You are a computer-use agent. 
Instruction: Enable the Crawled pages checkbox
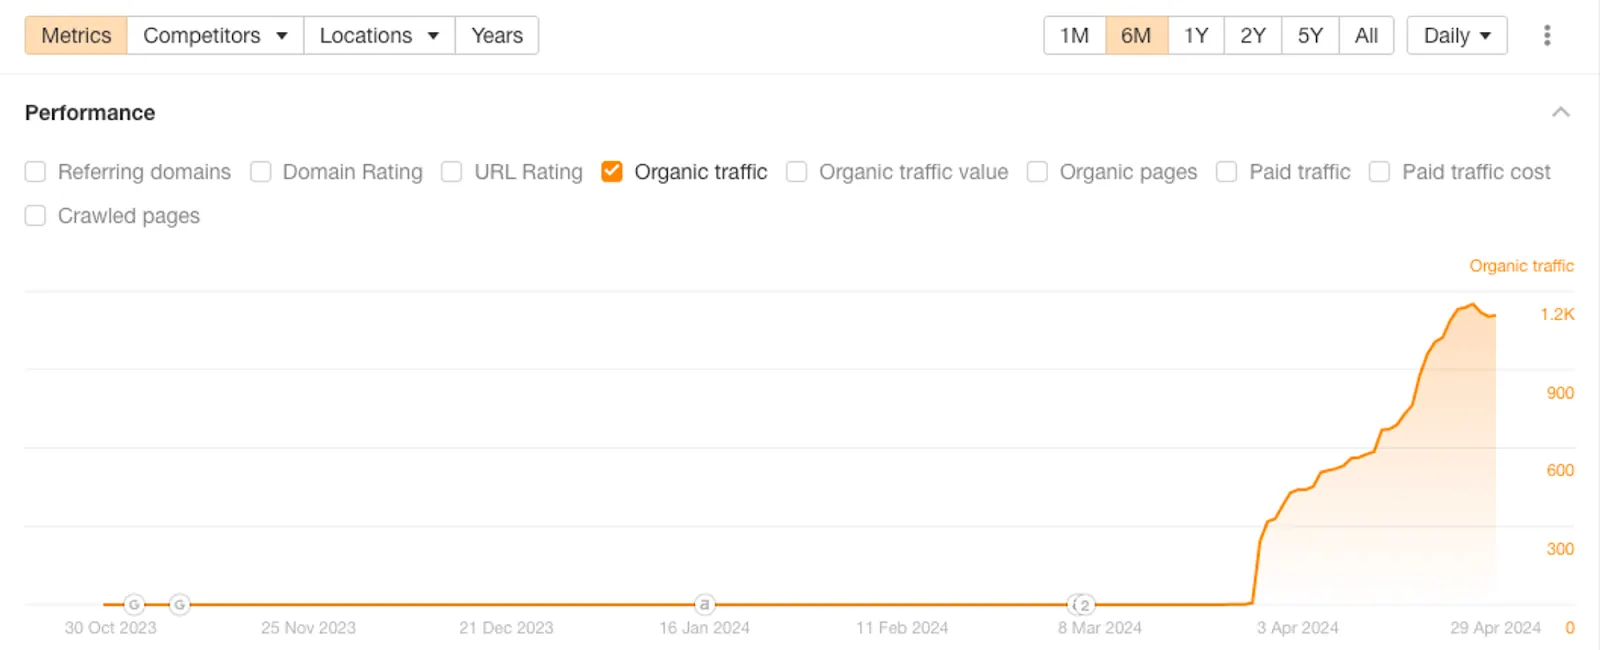point(35,216)
